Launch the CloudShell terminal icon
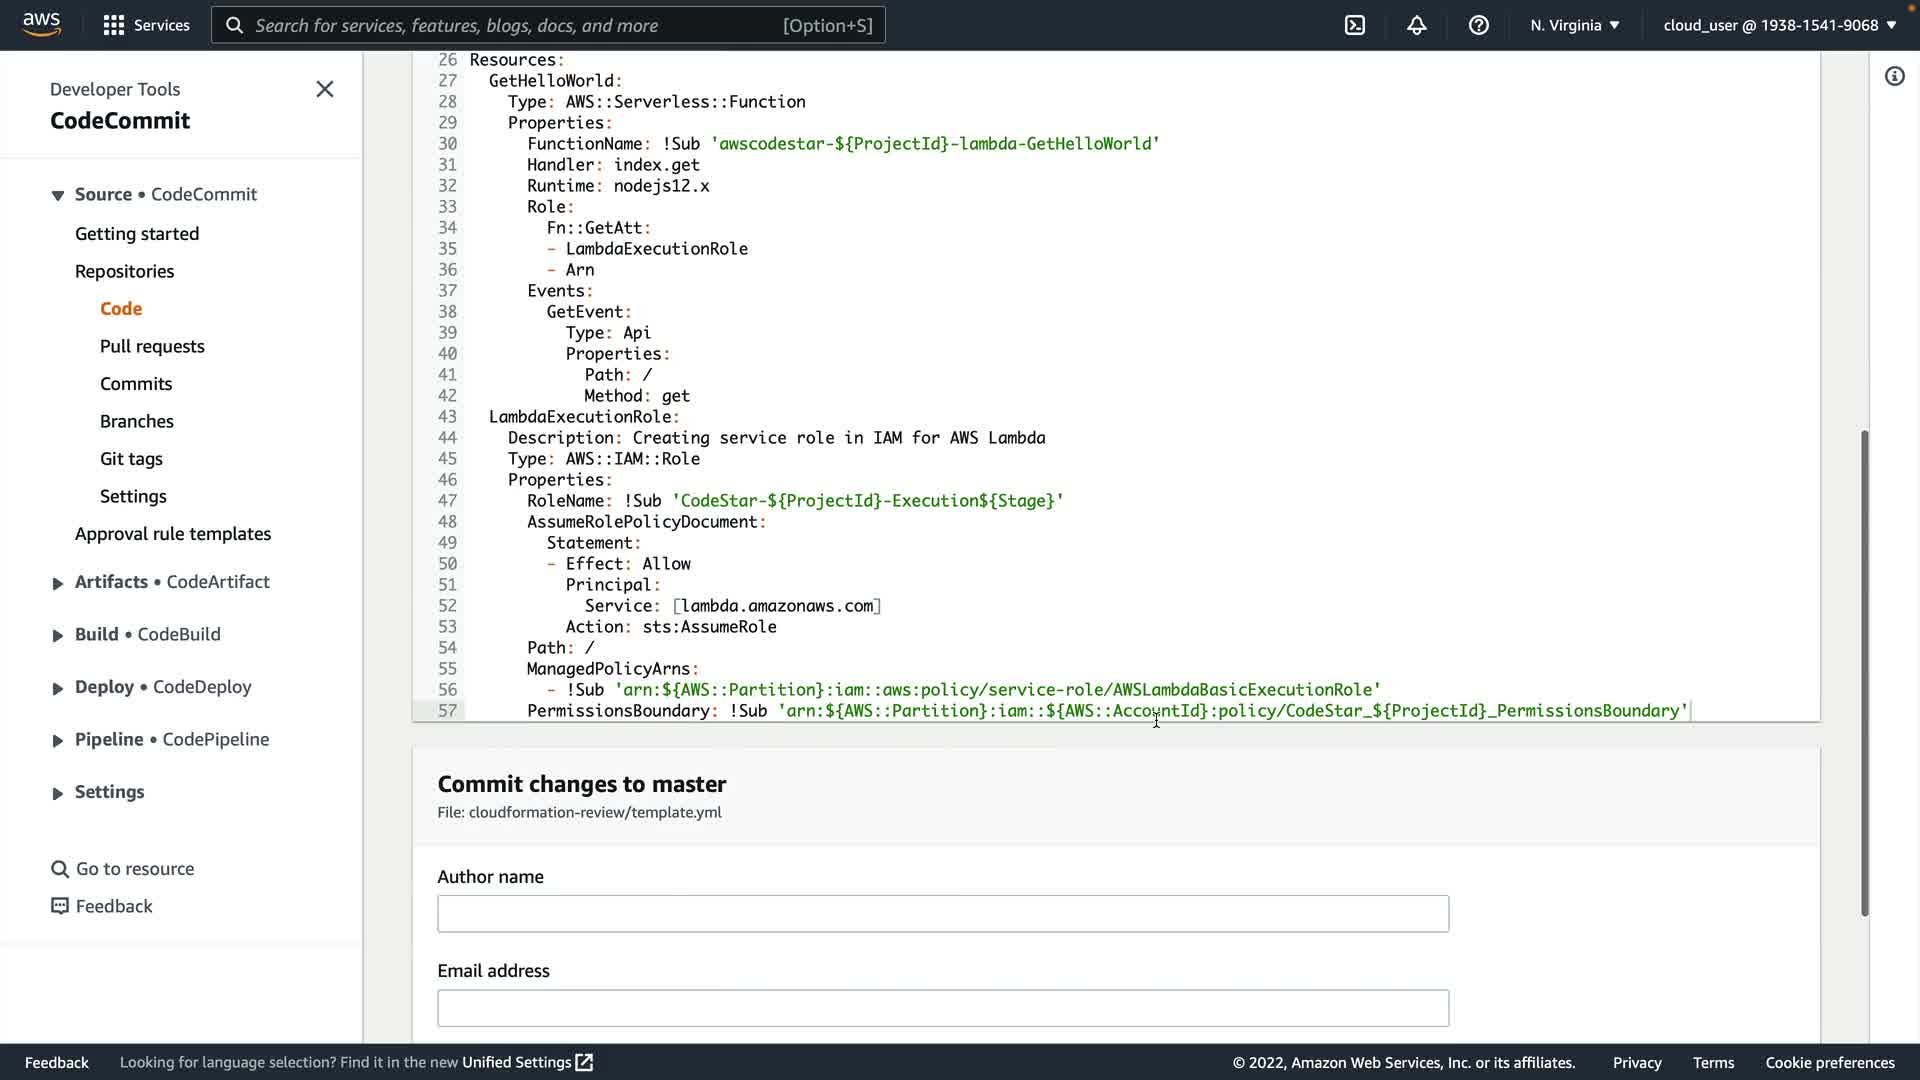This screenshot has height=1080, width=1920. coord(1354,25)
